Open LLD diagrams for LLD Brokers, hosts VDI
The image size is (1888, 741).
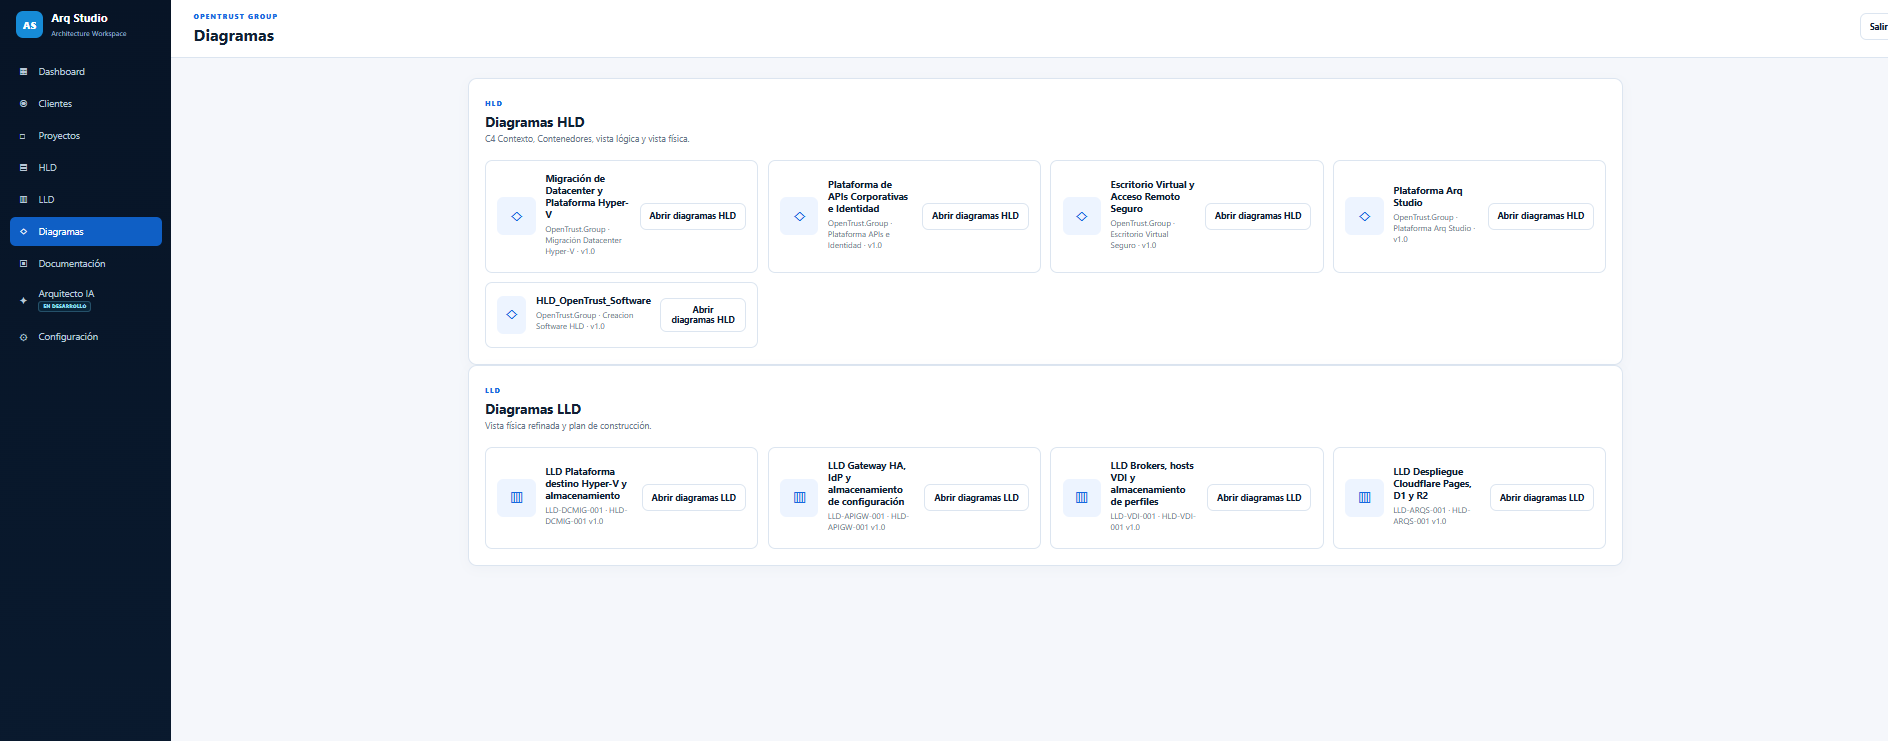point(1259,498)
